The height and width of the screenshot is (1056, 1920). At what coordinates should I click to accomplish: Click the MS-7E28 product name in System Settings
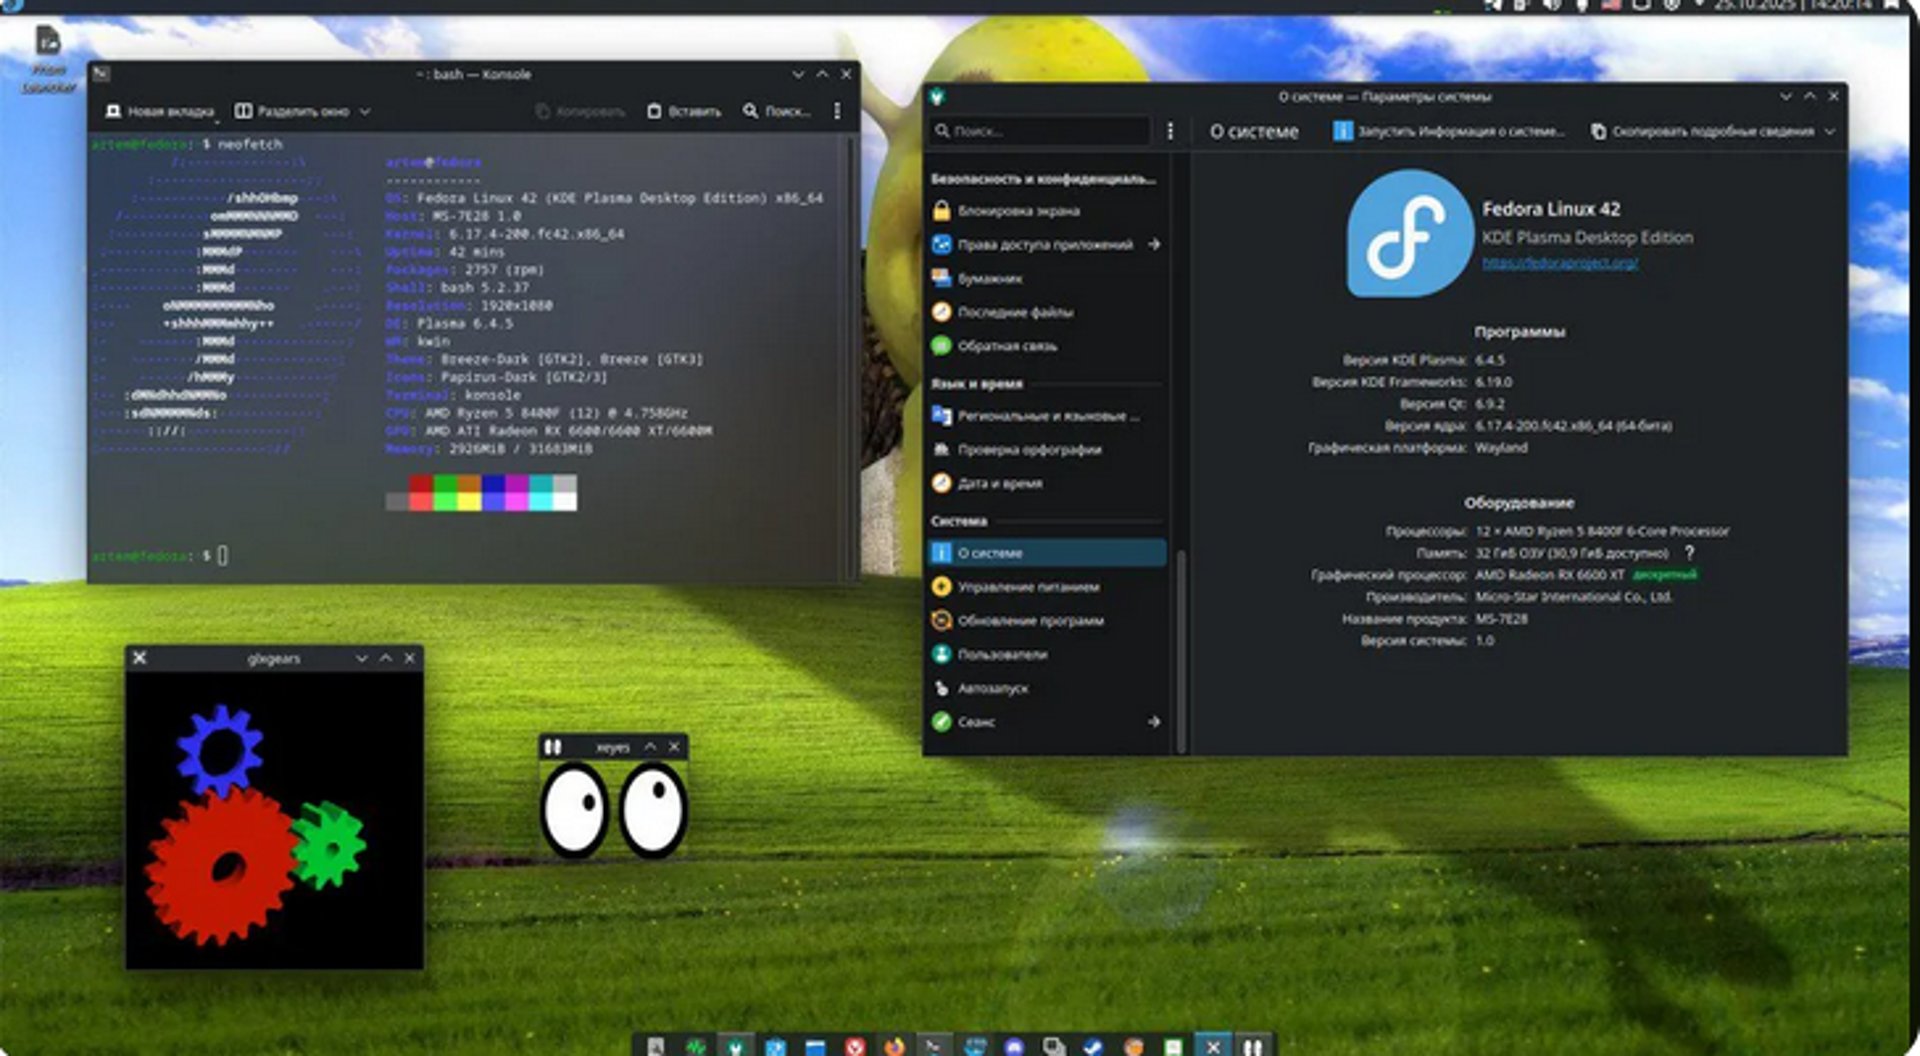tap(1501, 619)
